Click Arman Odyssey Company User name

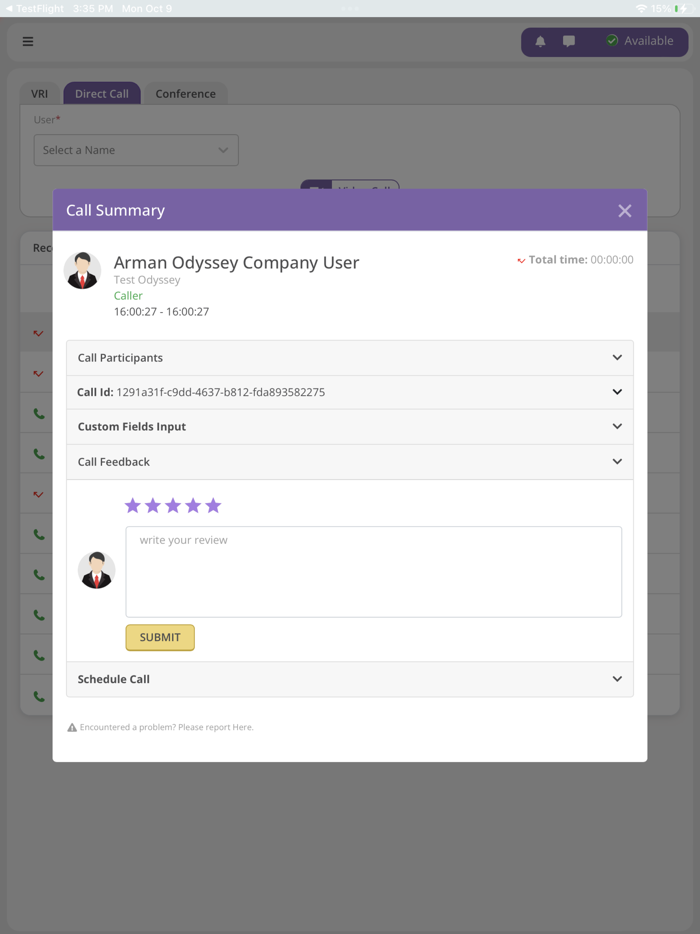coord(237,263)
